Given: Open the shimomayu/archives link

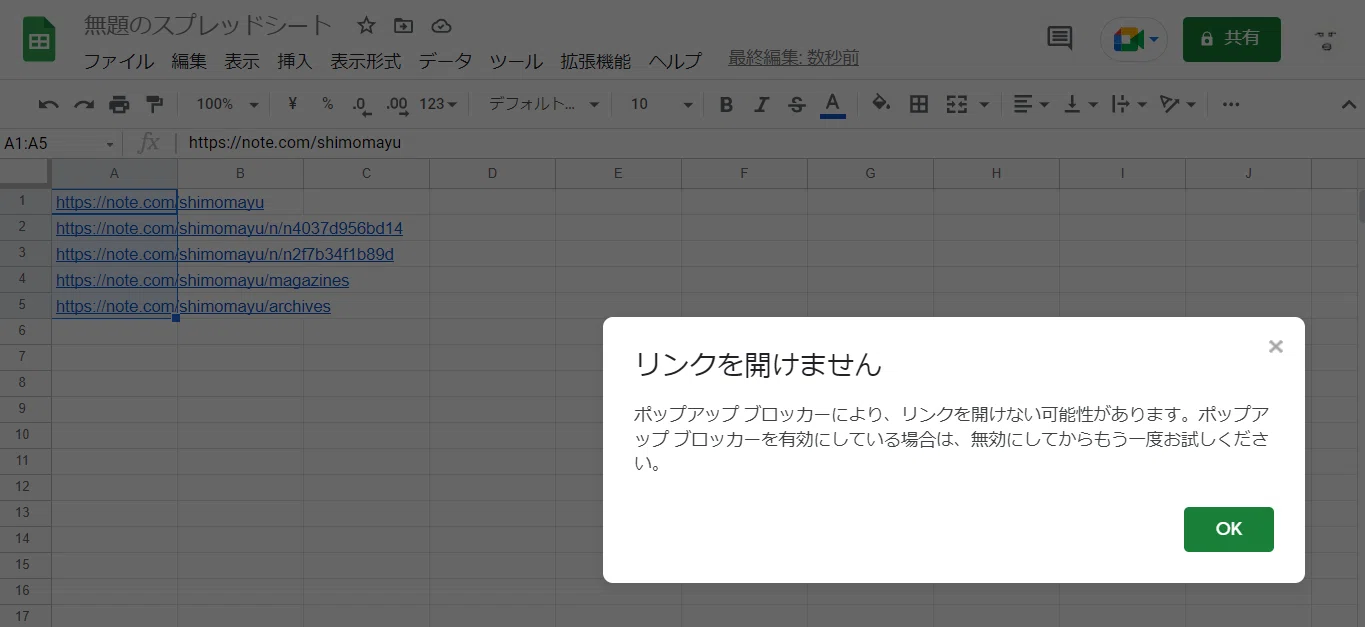Looking at the screenshot, I should (193, 306).
